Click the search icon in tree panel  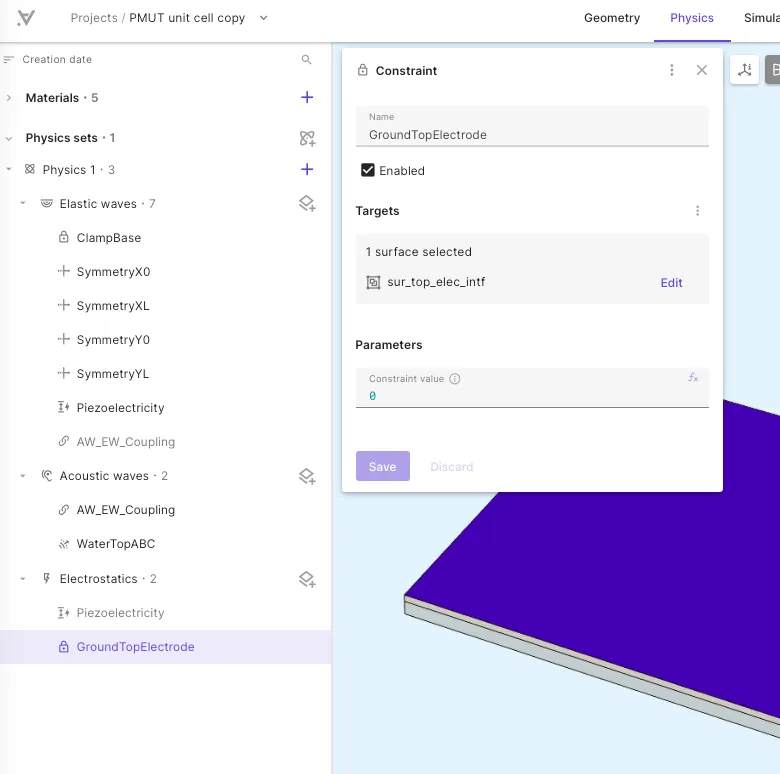(306, 60)
